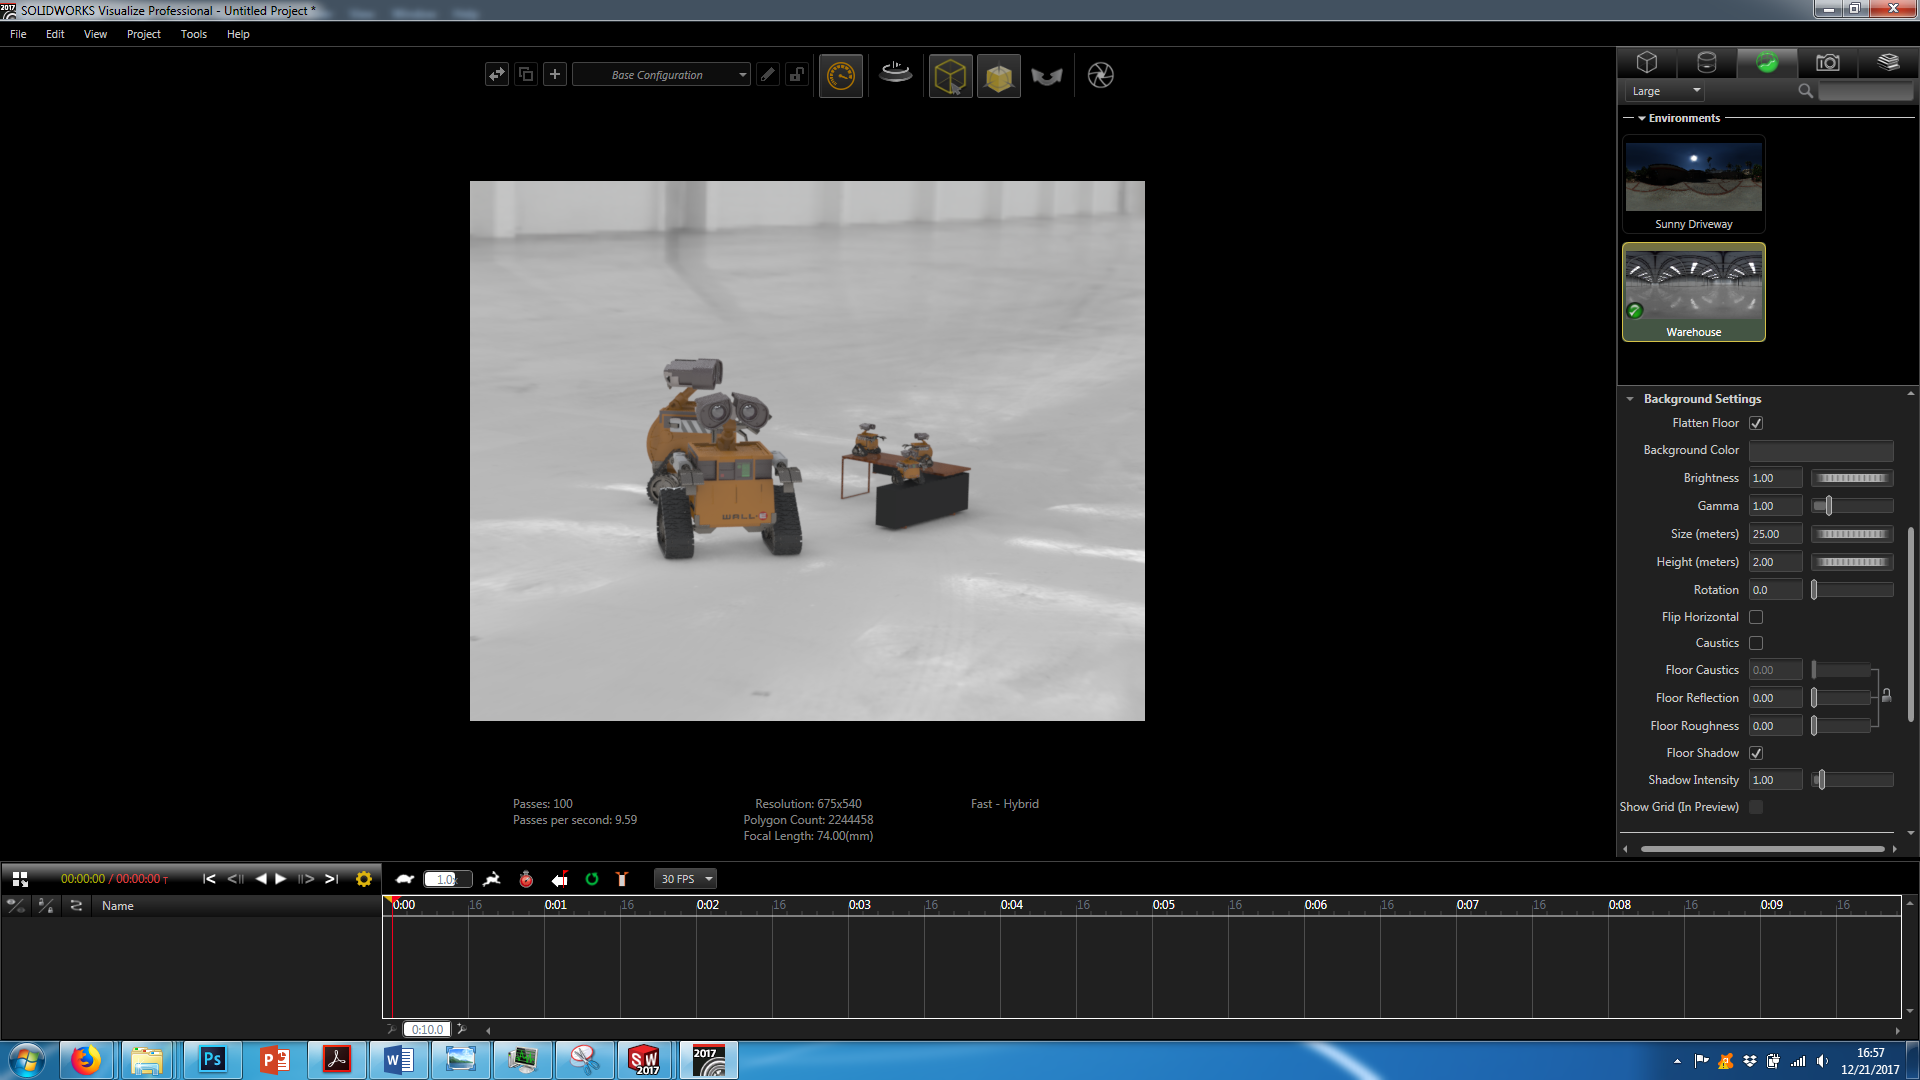Click the Brightness value field
The image size is (1920, 1080).
coord(1775,478)
